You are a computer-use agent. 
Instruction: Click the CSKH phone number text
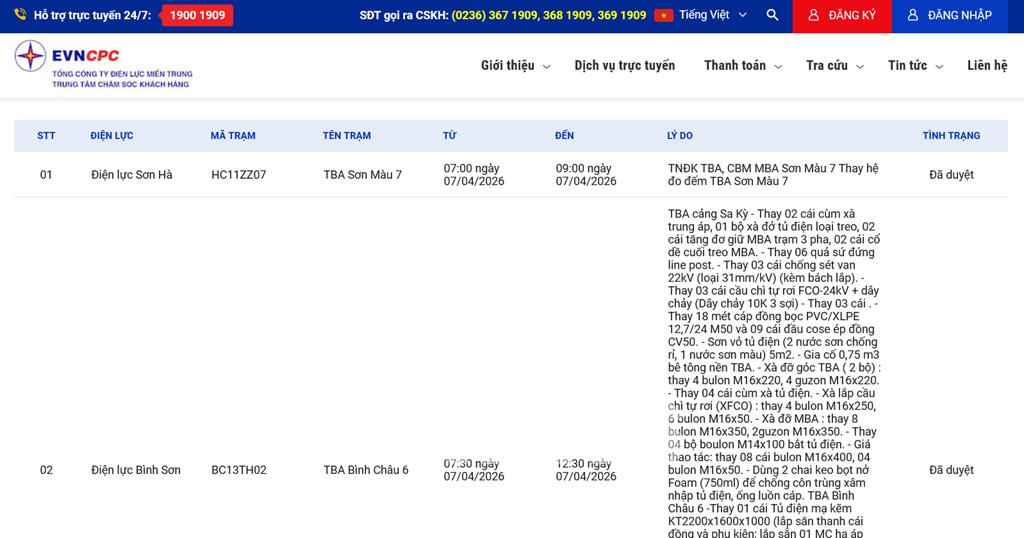548,15
